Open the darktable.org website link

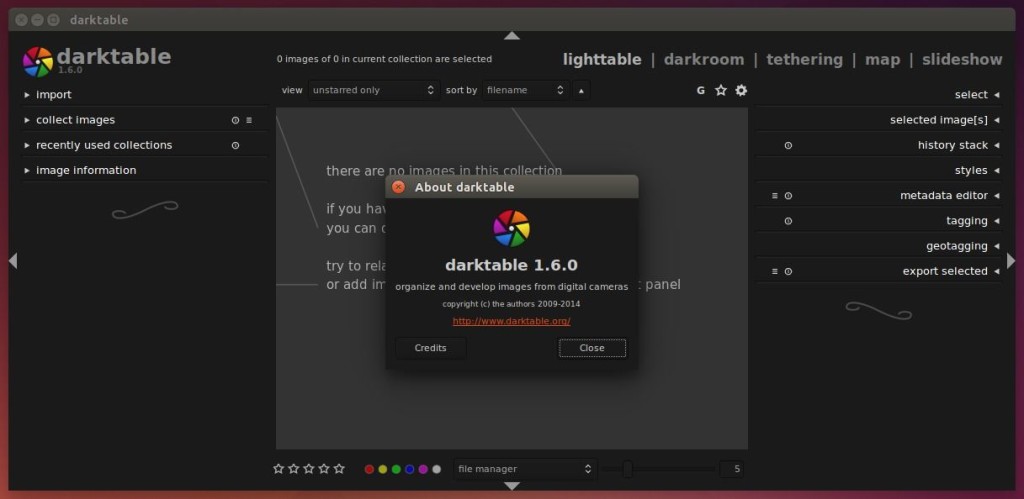[x=511, y=321]
